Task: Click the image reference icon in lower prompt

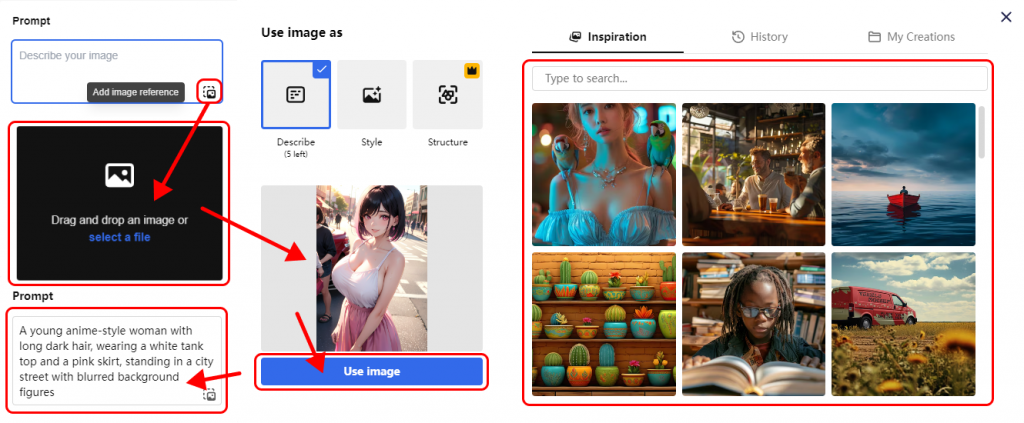Action: click(x=209, y=395)
